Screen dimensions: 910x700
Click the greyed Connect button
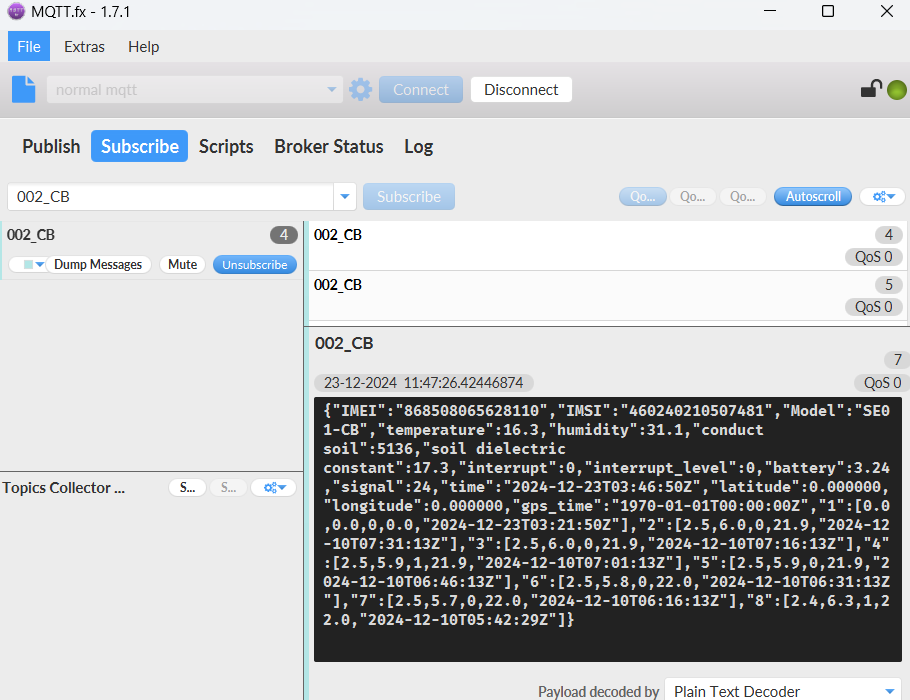pos(421,90)
